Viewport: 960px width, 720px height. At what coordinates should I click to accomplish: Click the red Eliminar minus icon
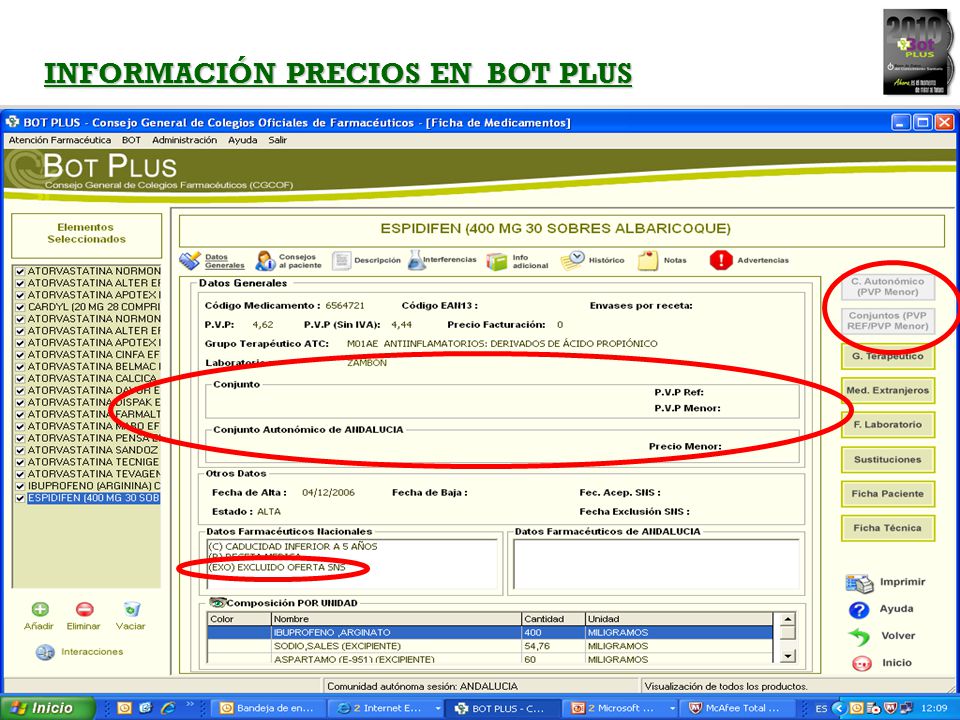[84, 609]
